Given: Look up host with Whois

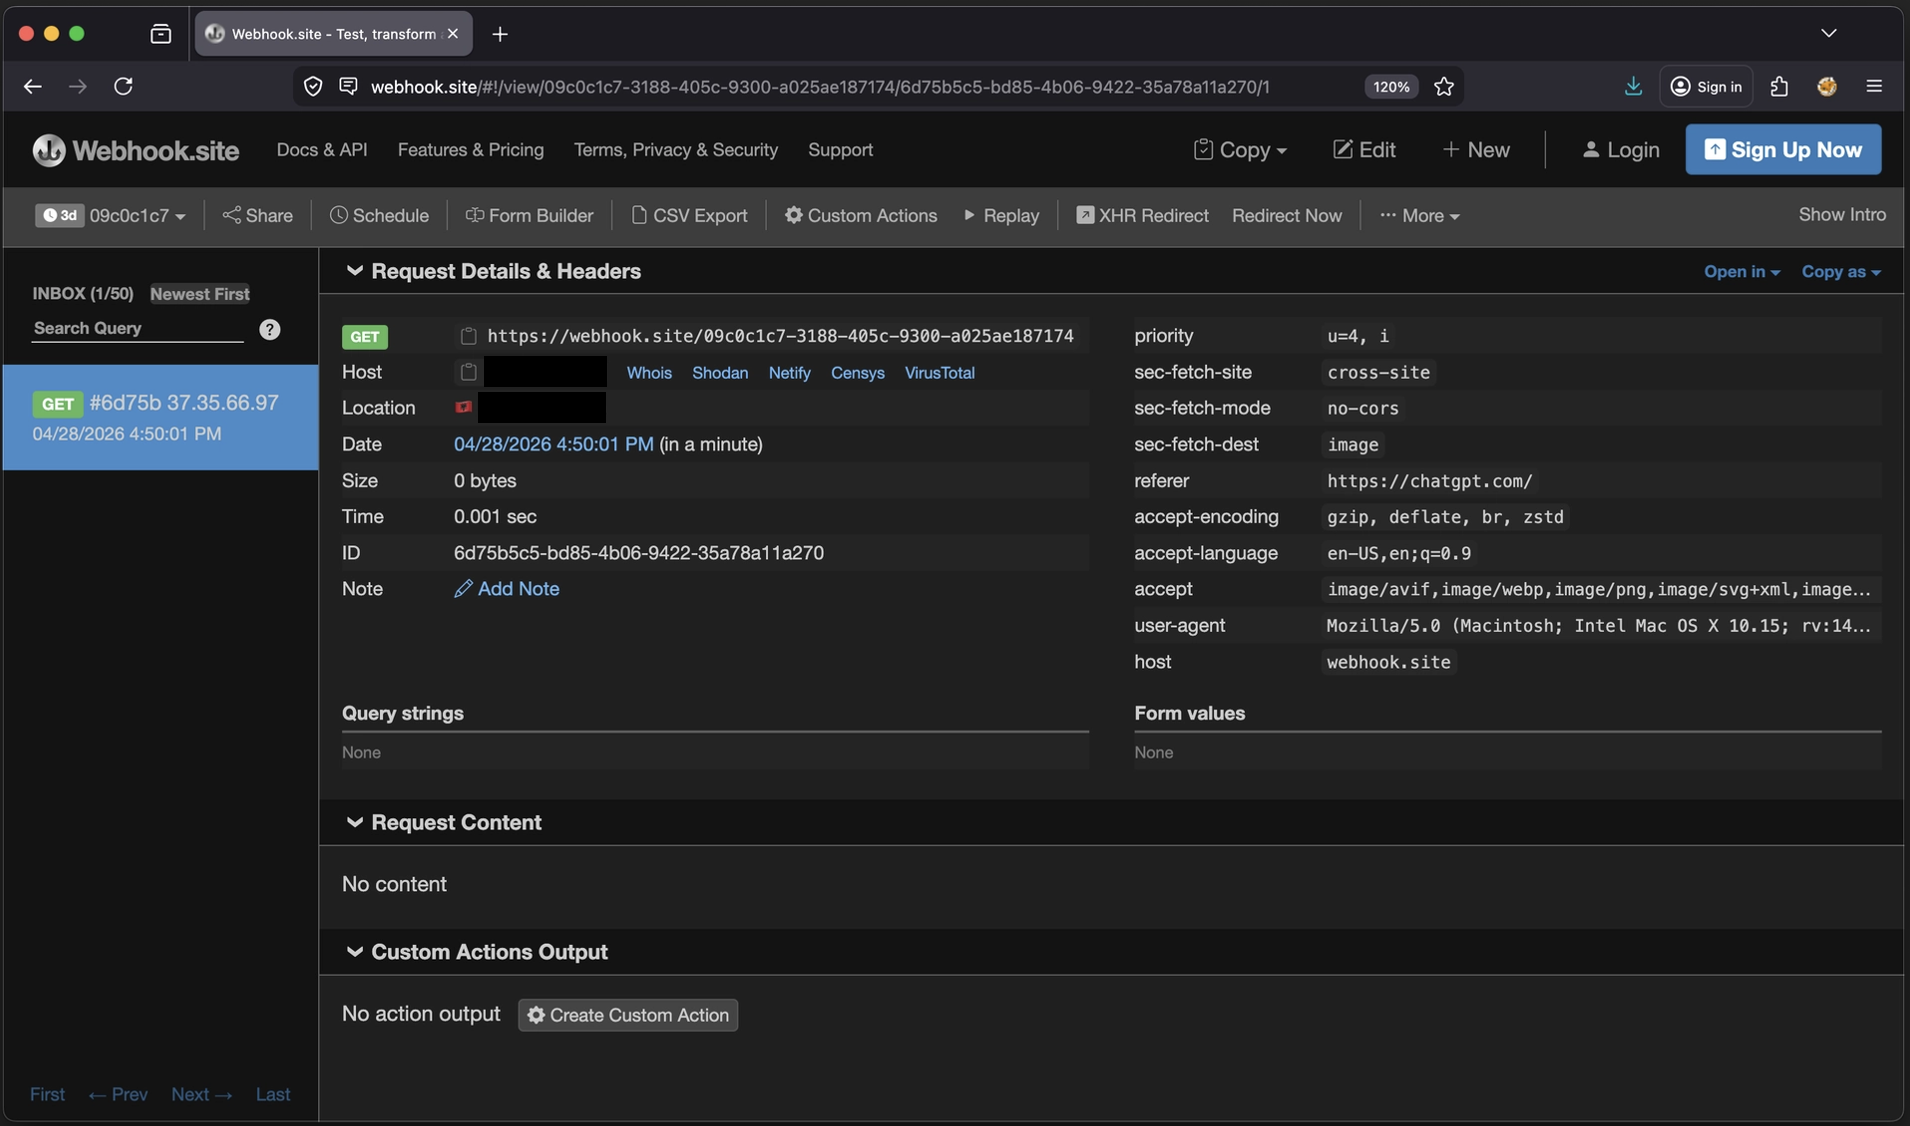Looking at the screenshot, I should click(x=649, y=373).
